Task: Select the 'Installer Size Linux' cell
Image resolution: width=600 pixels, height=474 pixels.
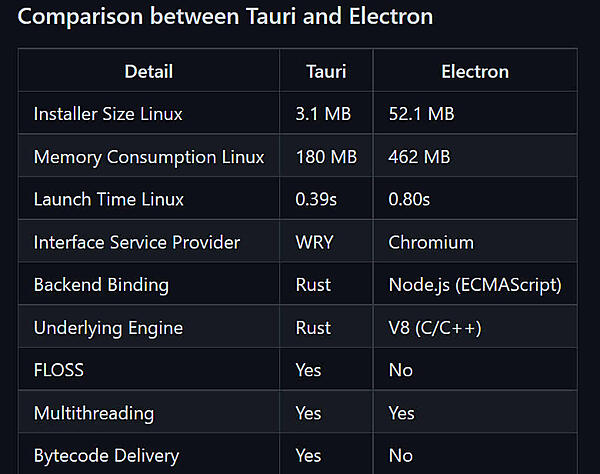Action: click(x=108, y=114)
